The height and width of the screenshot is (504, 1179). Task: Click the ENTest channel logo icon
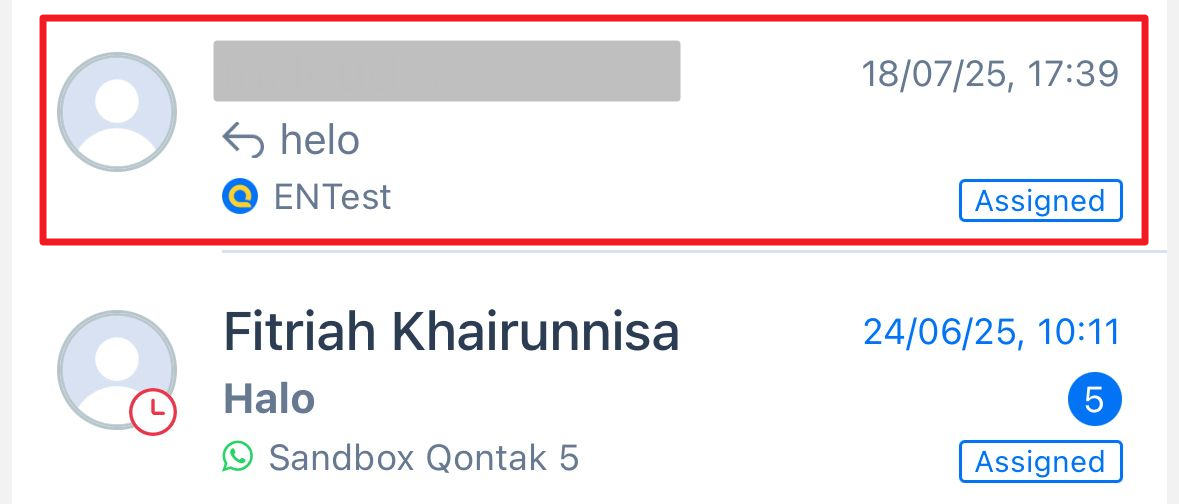pyautogui.click(x=240, y=197)
